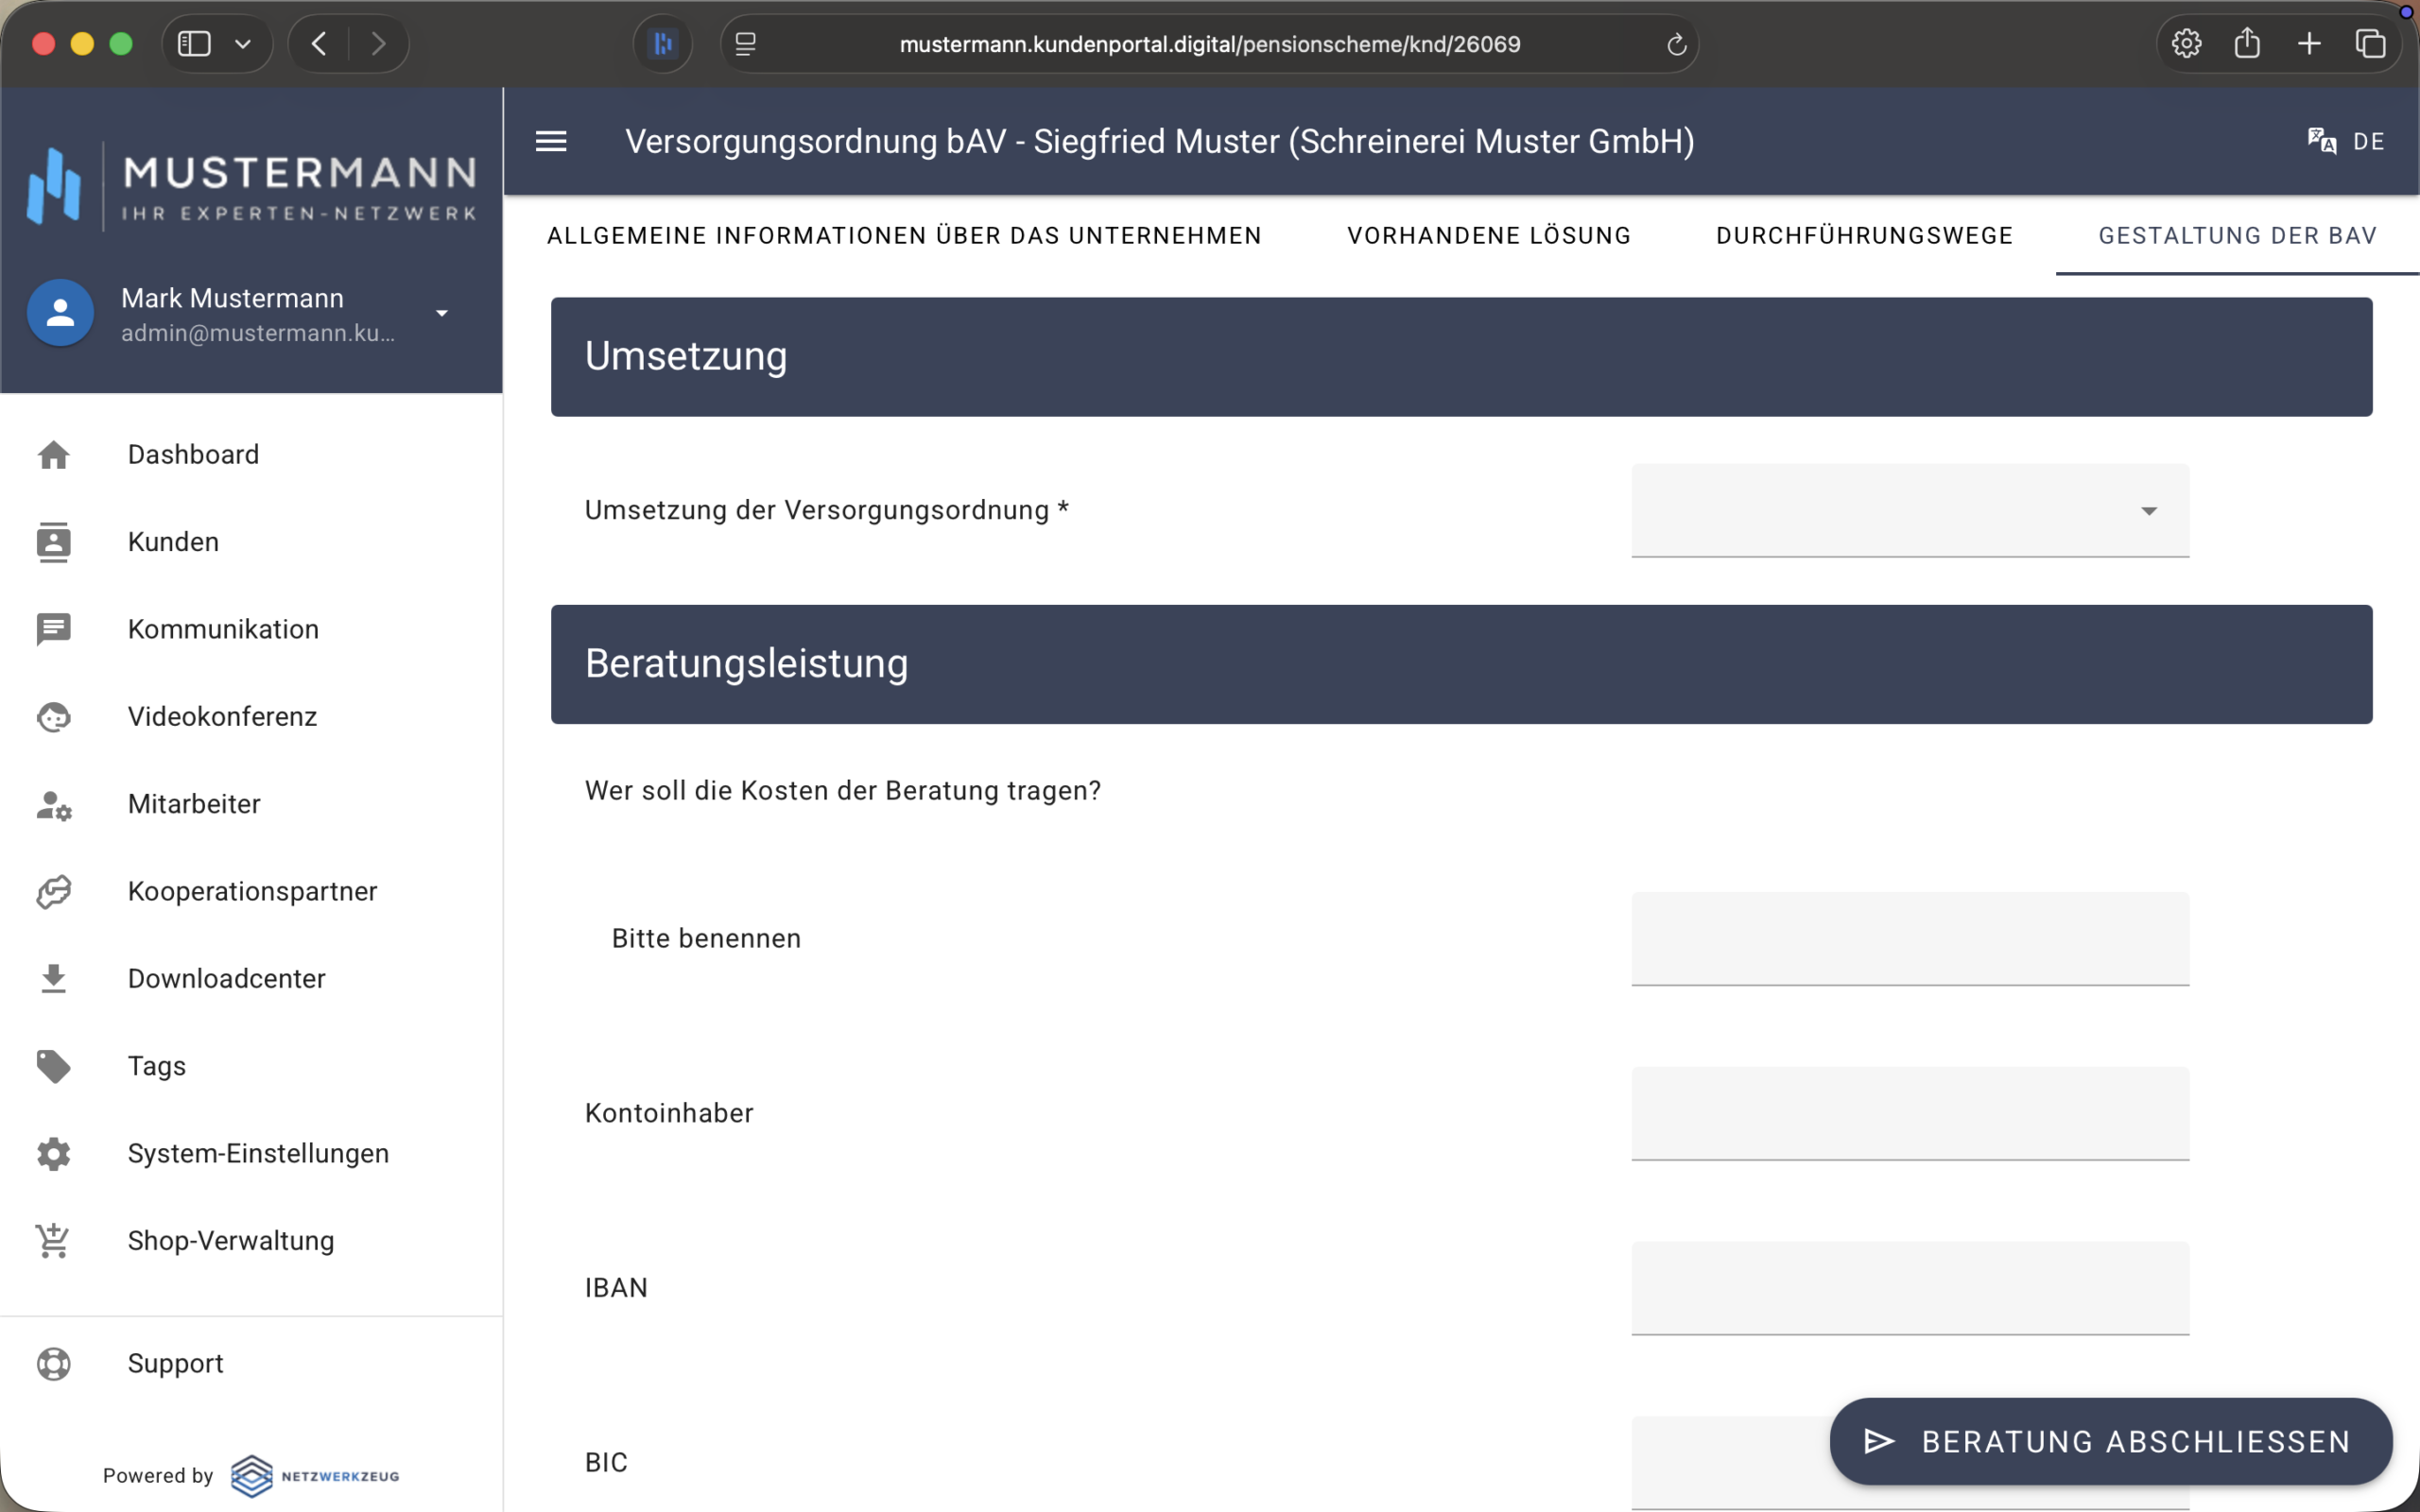2420x1512 pixels.
Task: Switch to Vorhandene Lösung tab
Action: (x=1488, y=236)
